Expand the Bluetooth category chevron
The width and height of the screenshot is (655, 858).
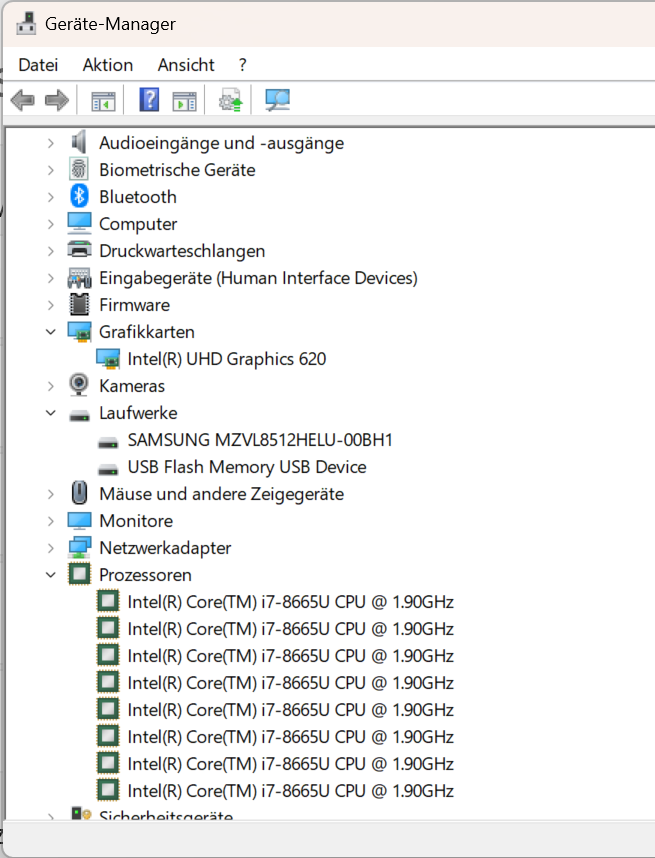51,196
